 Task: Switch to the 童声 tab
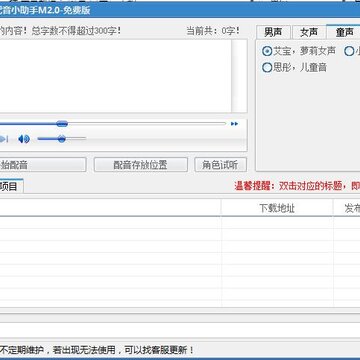click(344, 32)
